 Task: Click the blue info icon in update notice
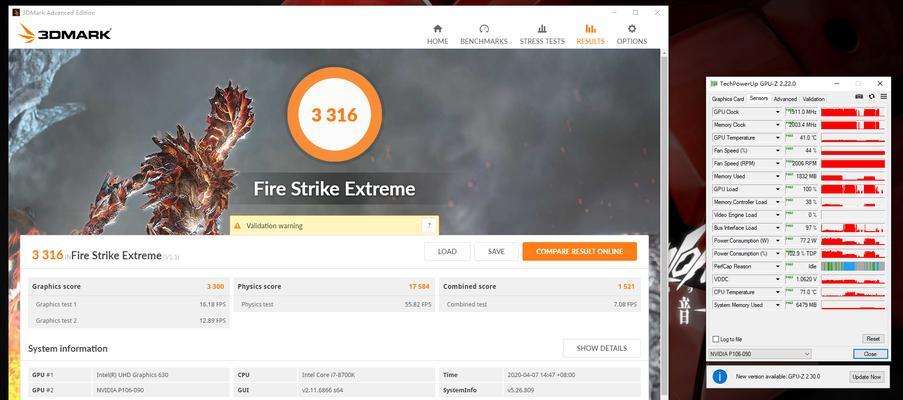point(720,376)
